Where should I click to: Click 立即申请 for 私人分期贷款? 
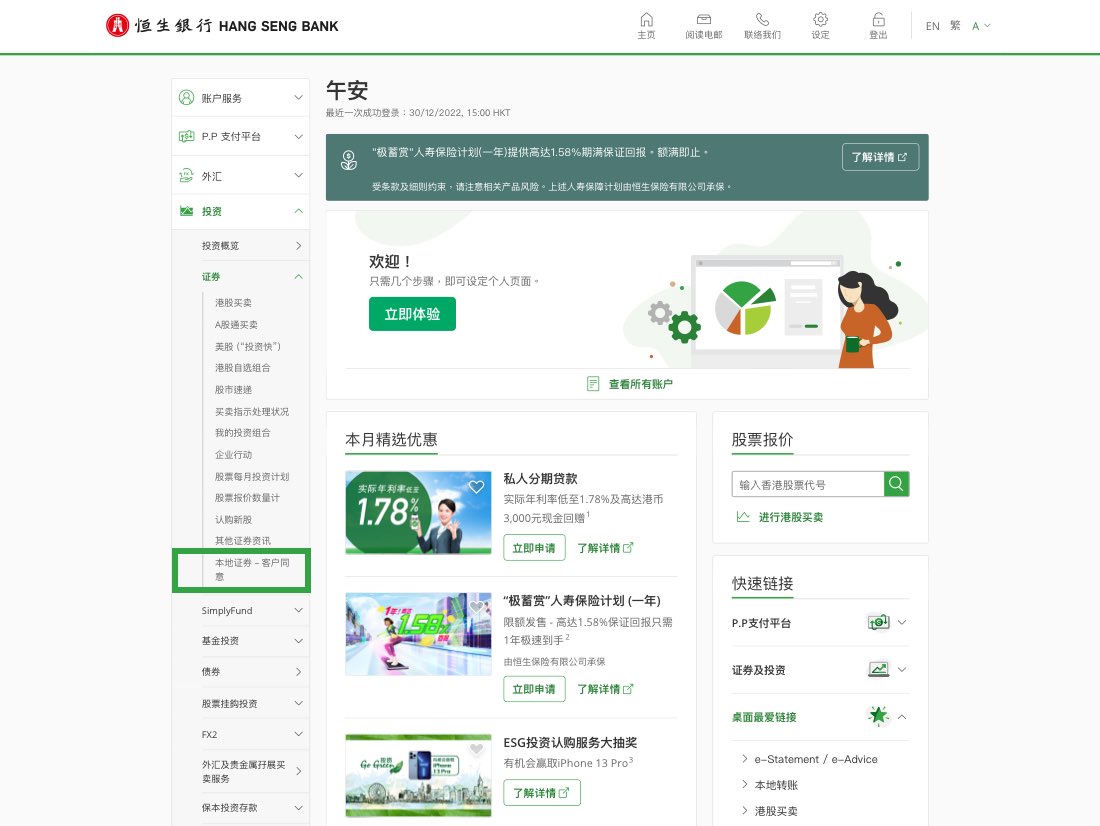coord(534,548)
